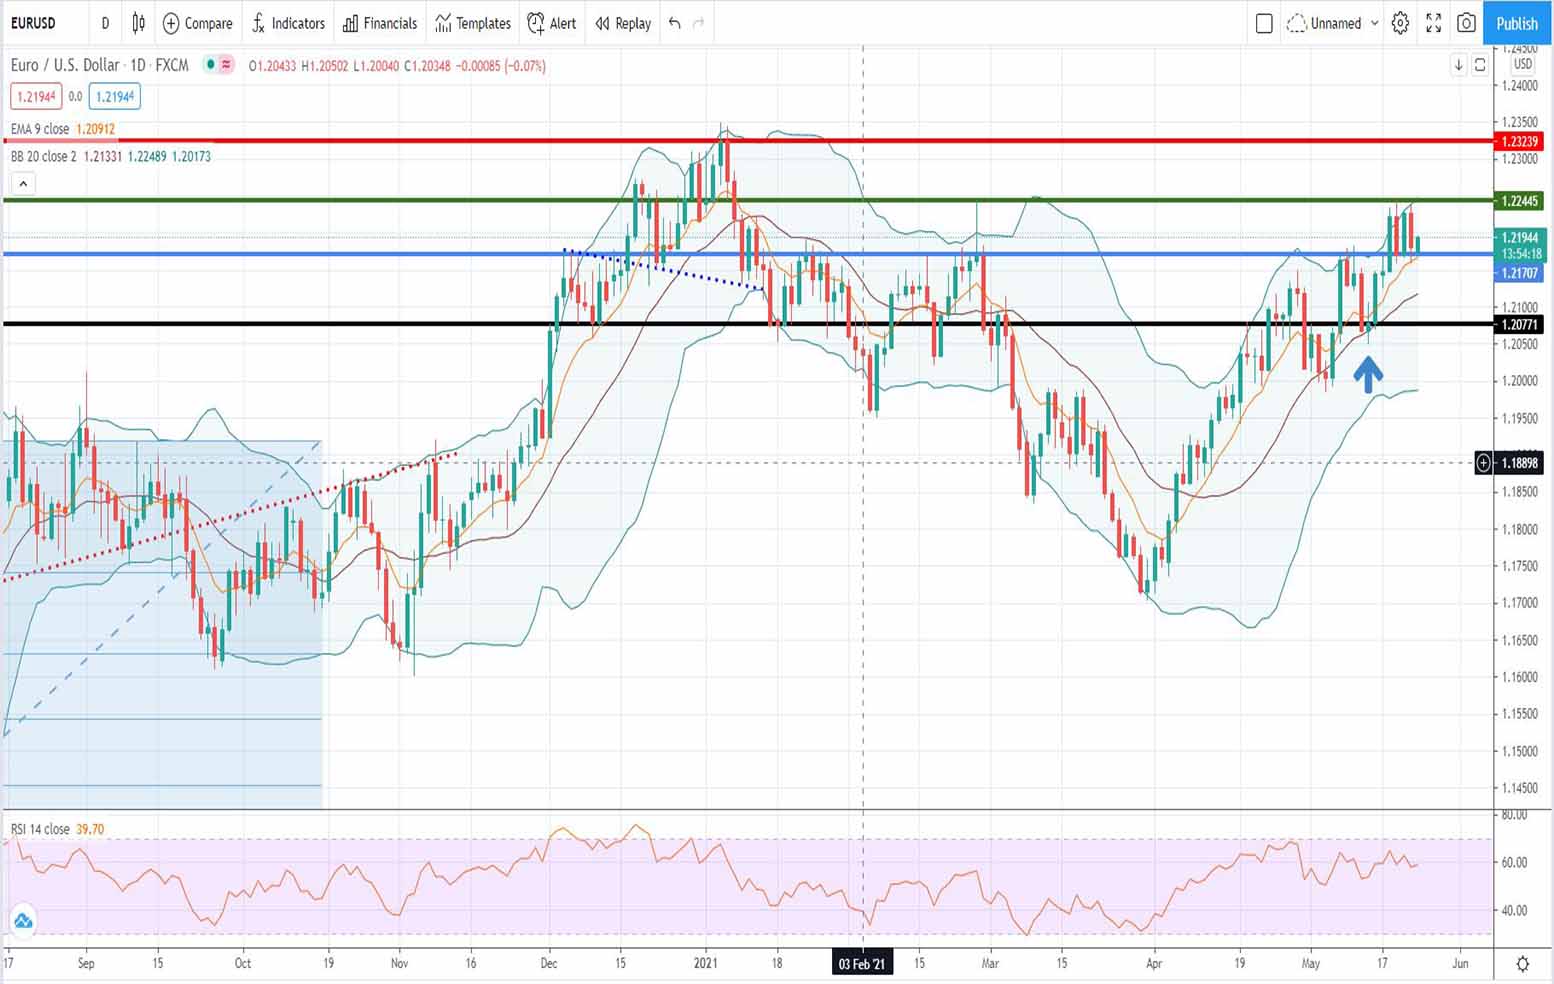The image size is (1554, 984).
Task: Take a chart snapshot with the camera icon
Action: [1466, 23]
